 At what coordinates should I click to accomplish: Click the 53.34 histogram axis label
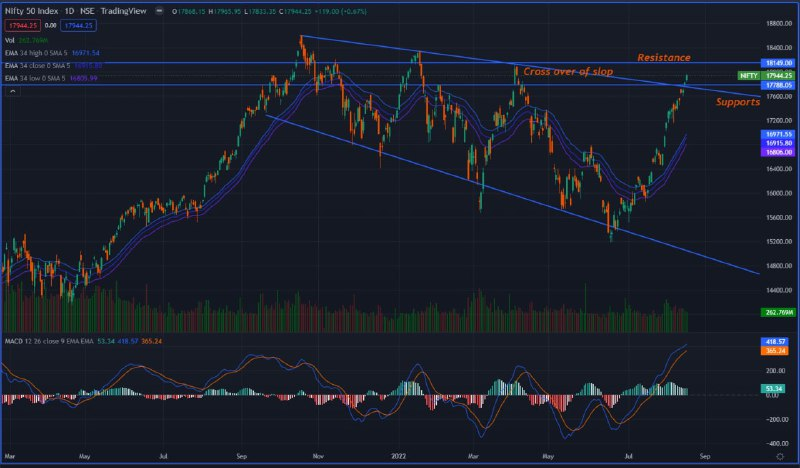point(773,389)
